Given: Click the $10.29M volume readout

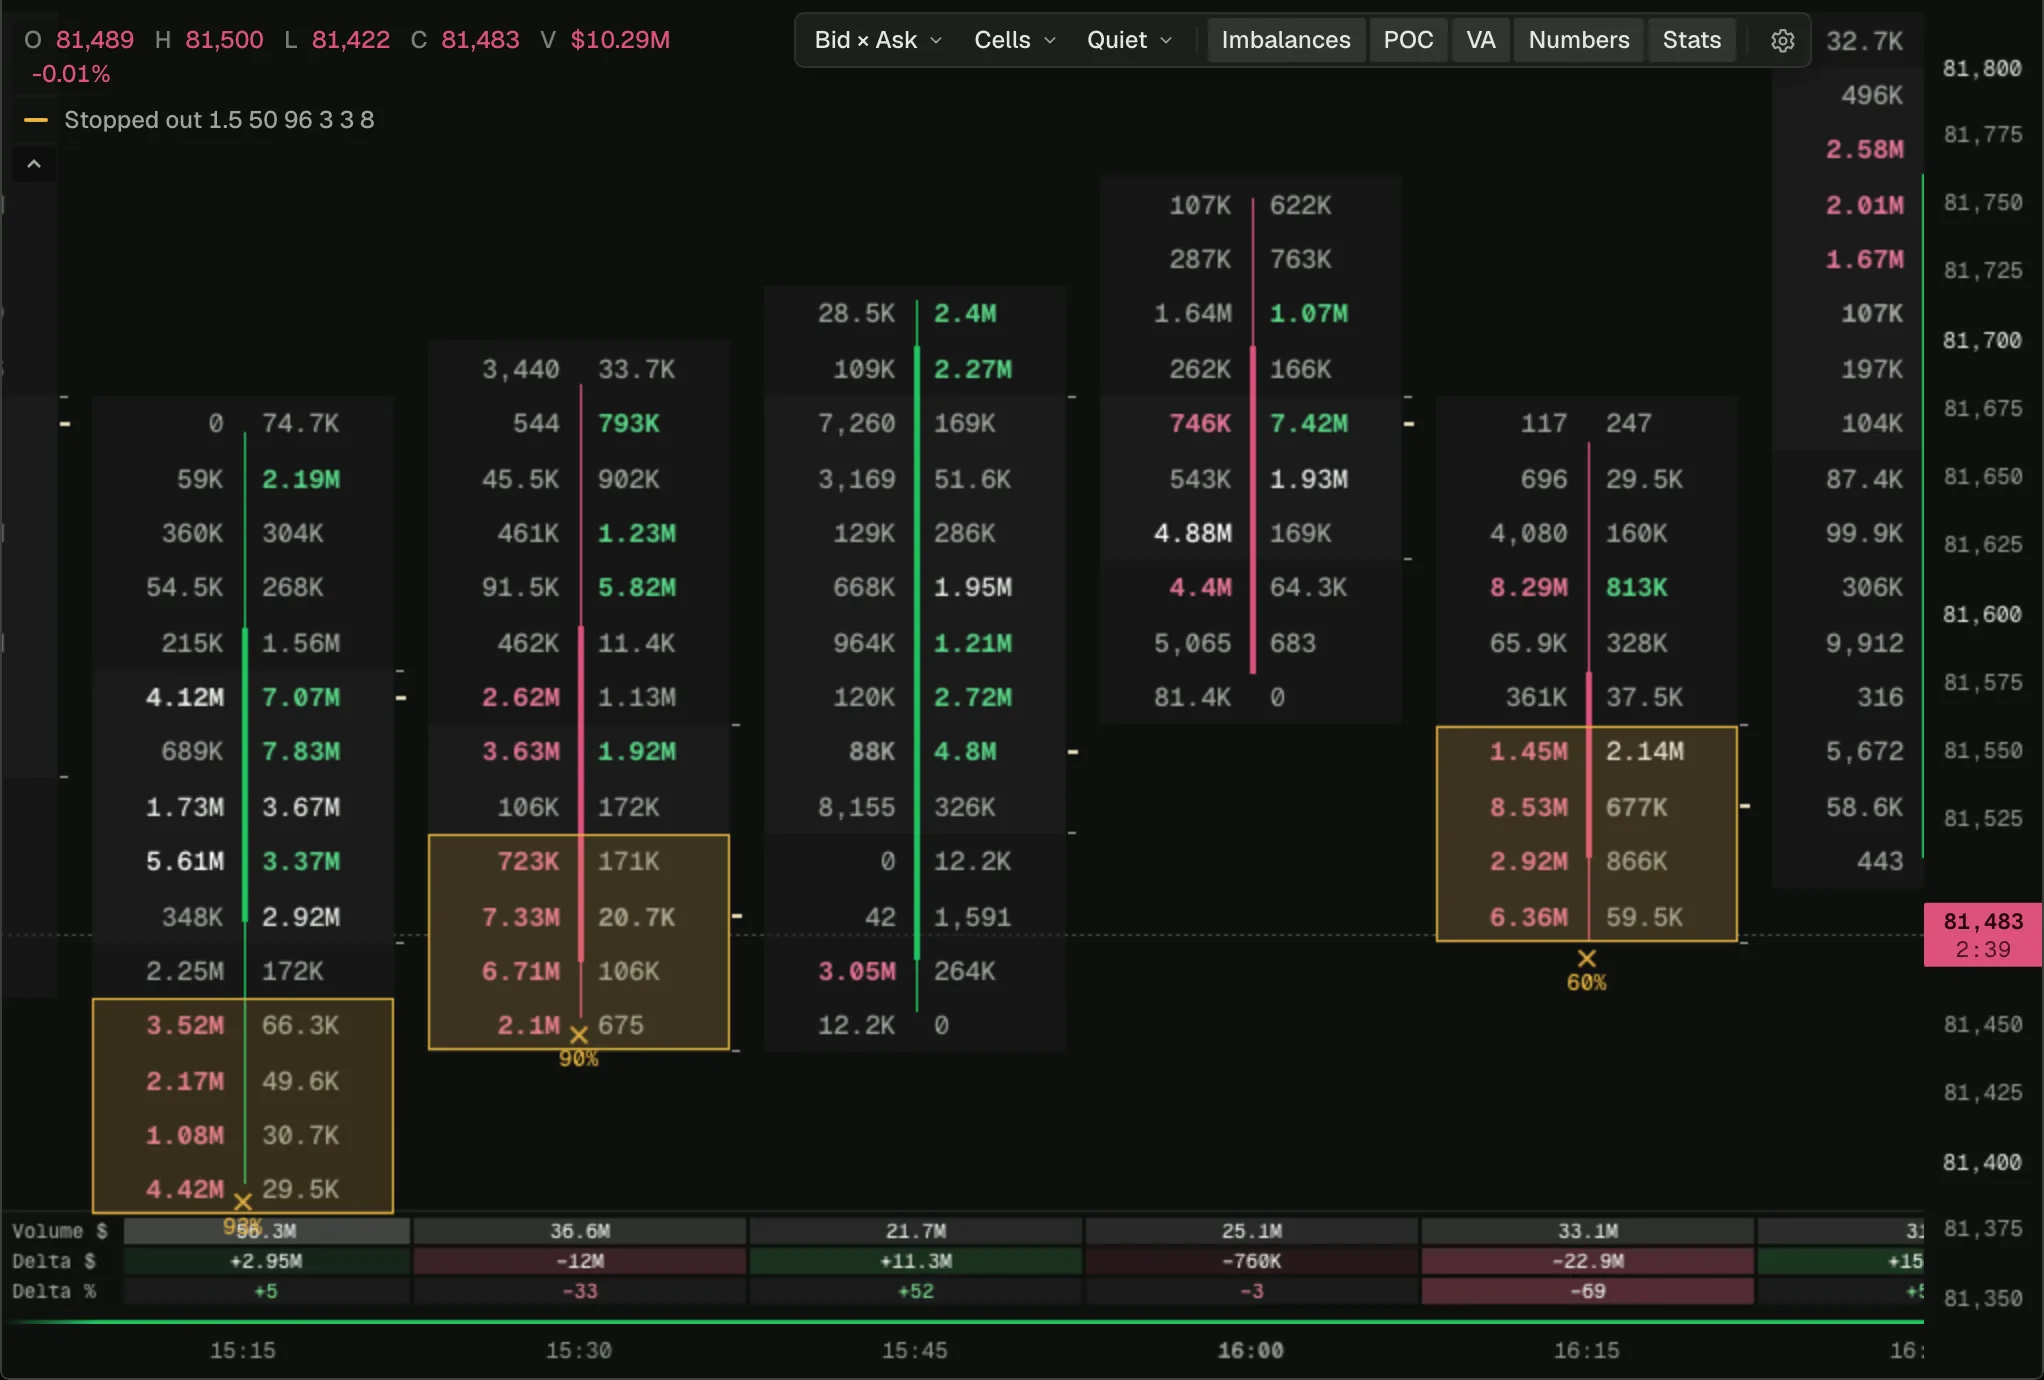Looking at the screenshot, I should point(620,40).
